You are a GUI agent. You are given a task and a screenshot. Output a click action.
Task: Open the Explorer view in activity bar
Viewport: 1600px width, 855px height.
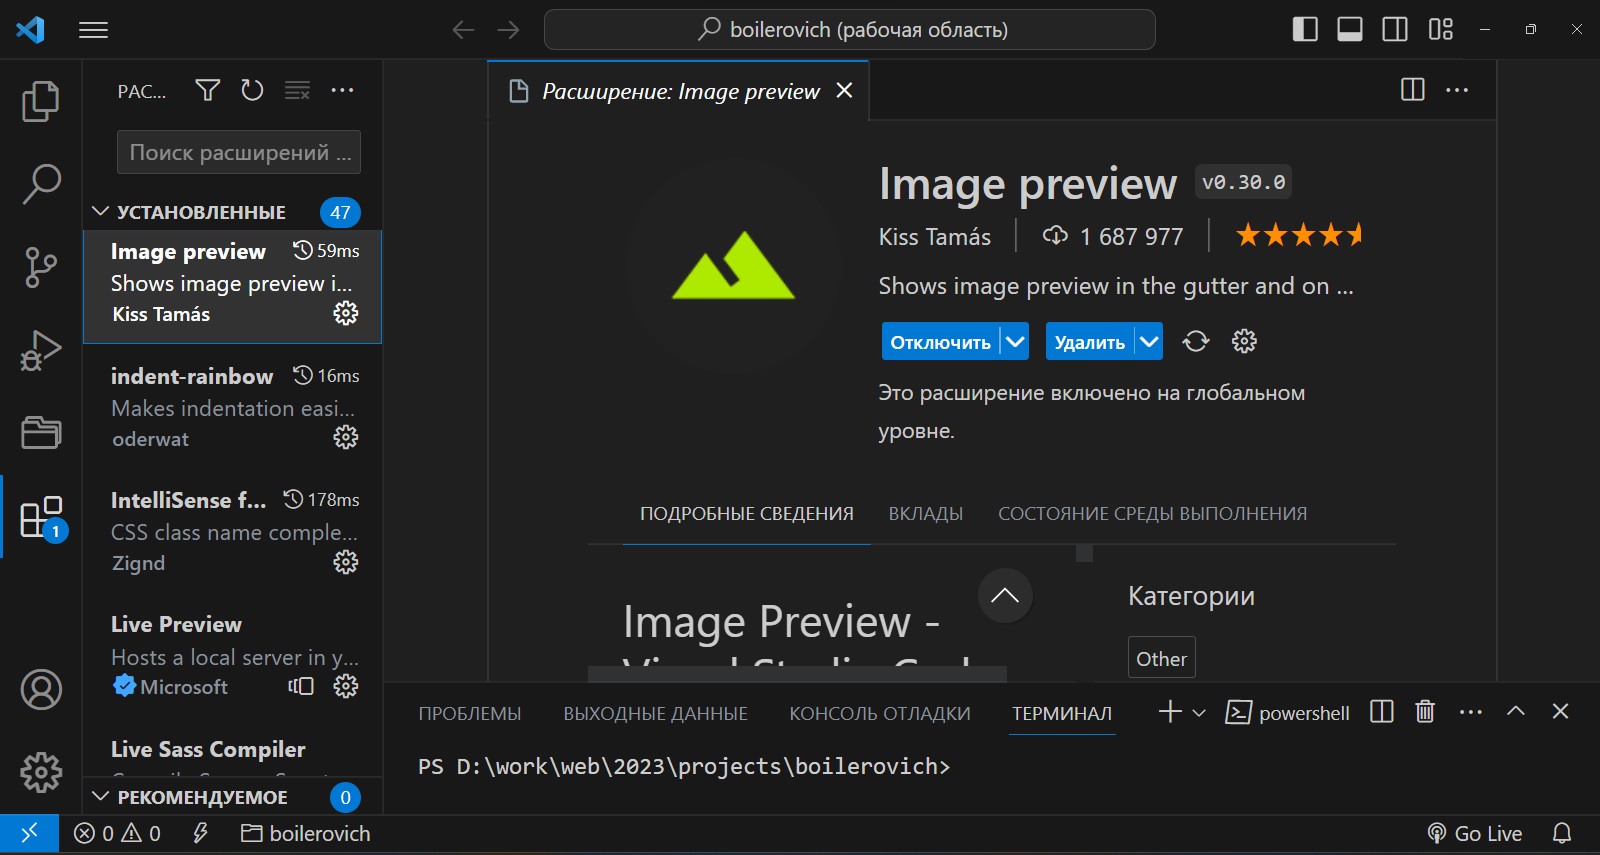click(41, 101)
